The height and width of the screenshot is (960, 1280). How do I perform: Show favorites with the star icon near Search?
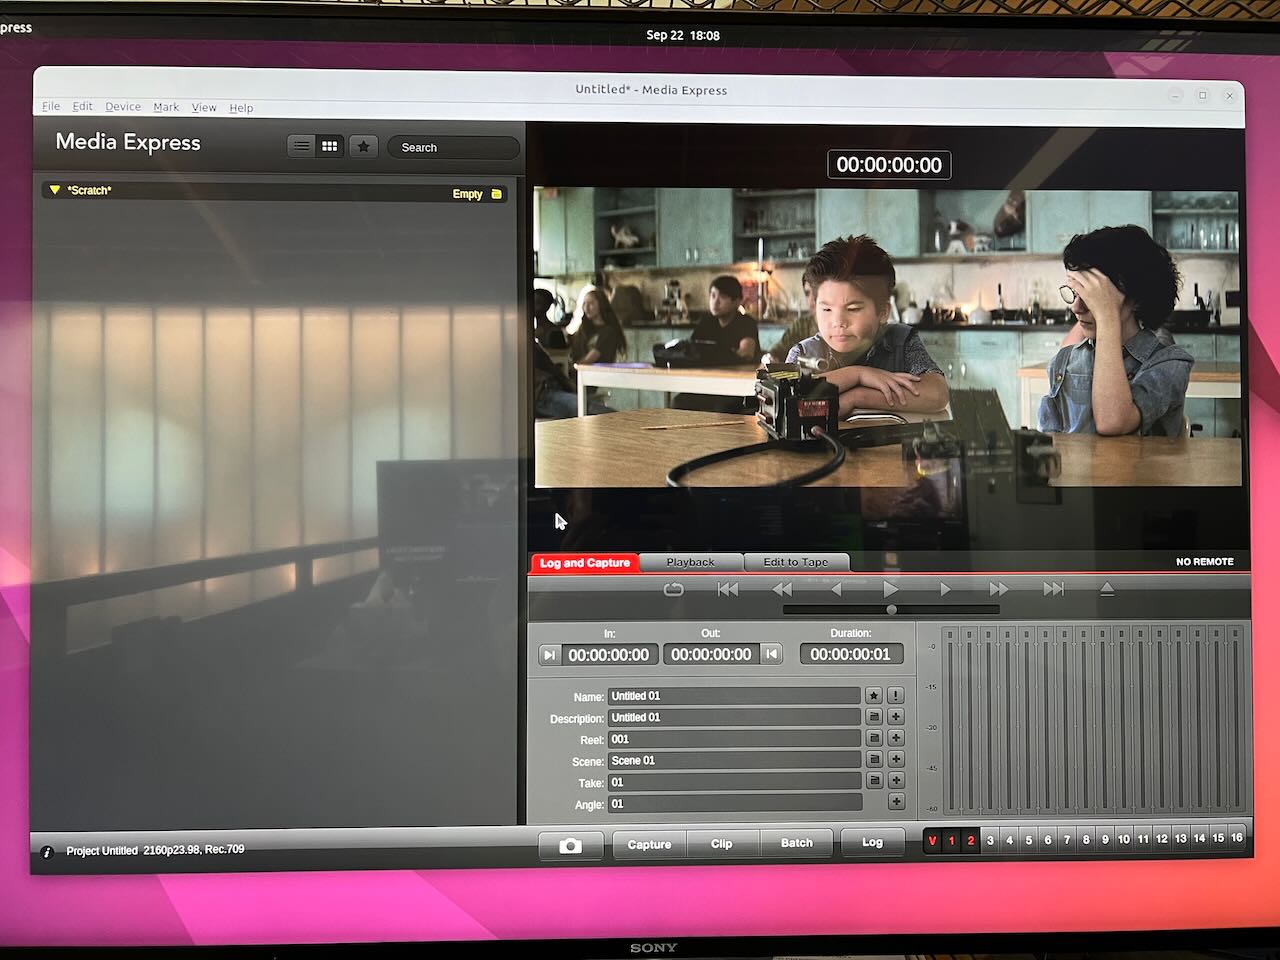[363, 146]
